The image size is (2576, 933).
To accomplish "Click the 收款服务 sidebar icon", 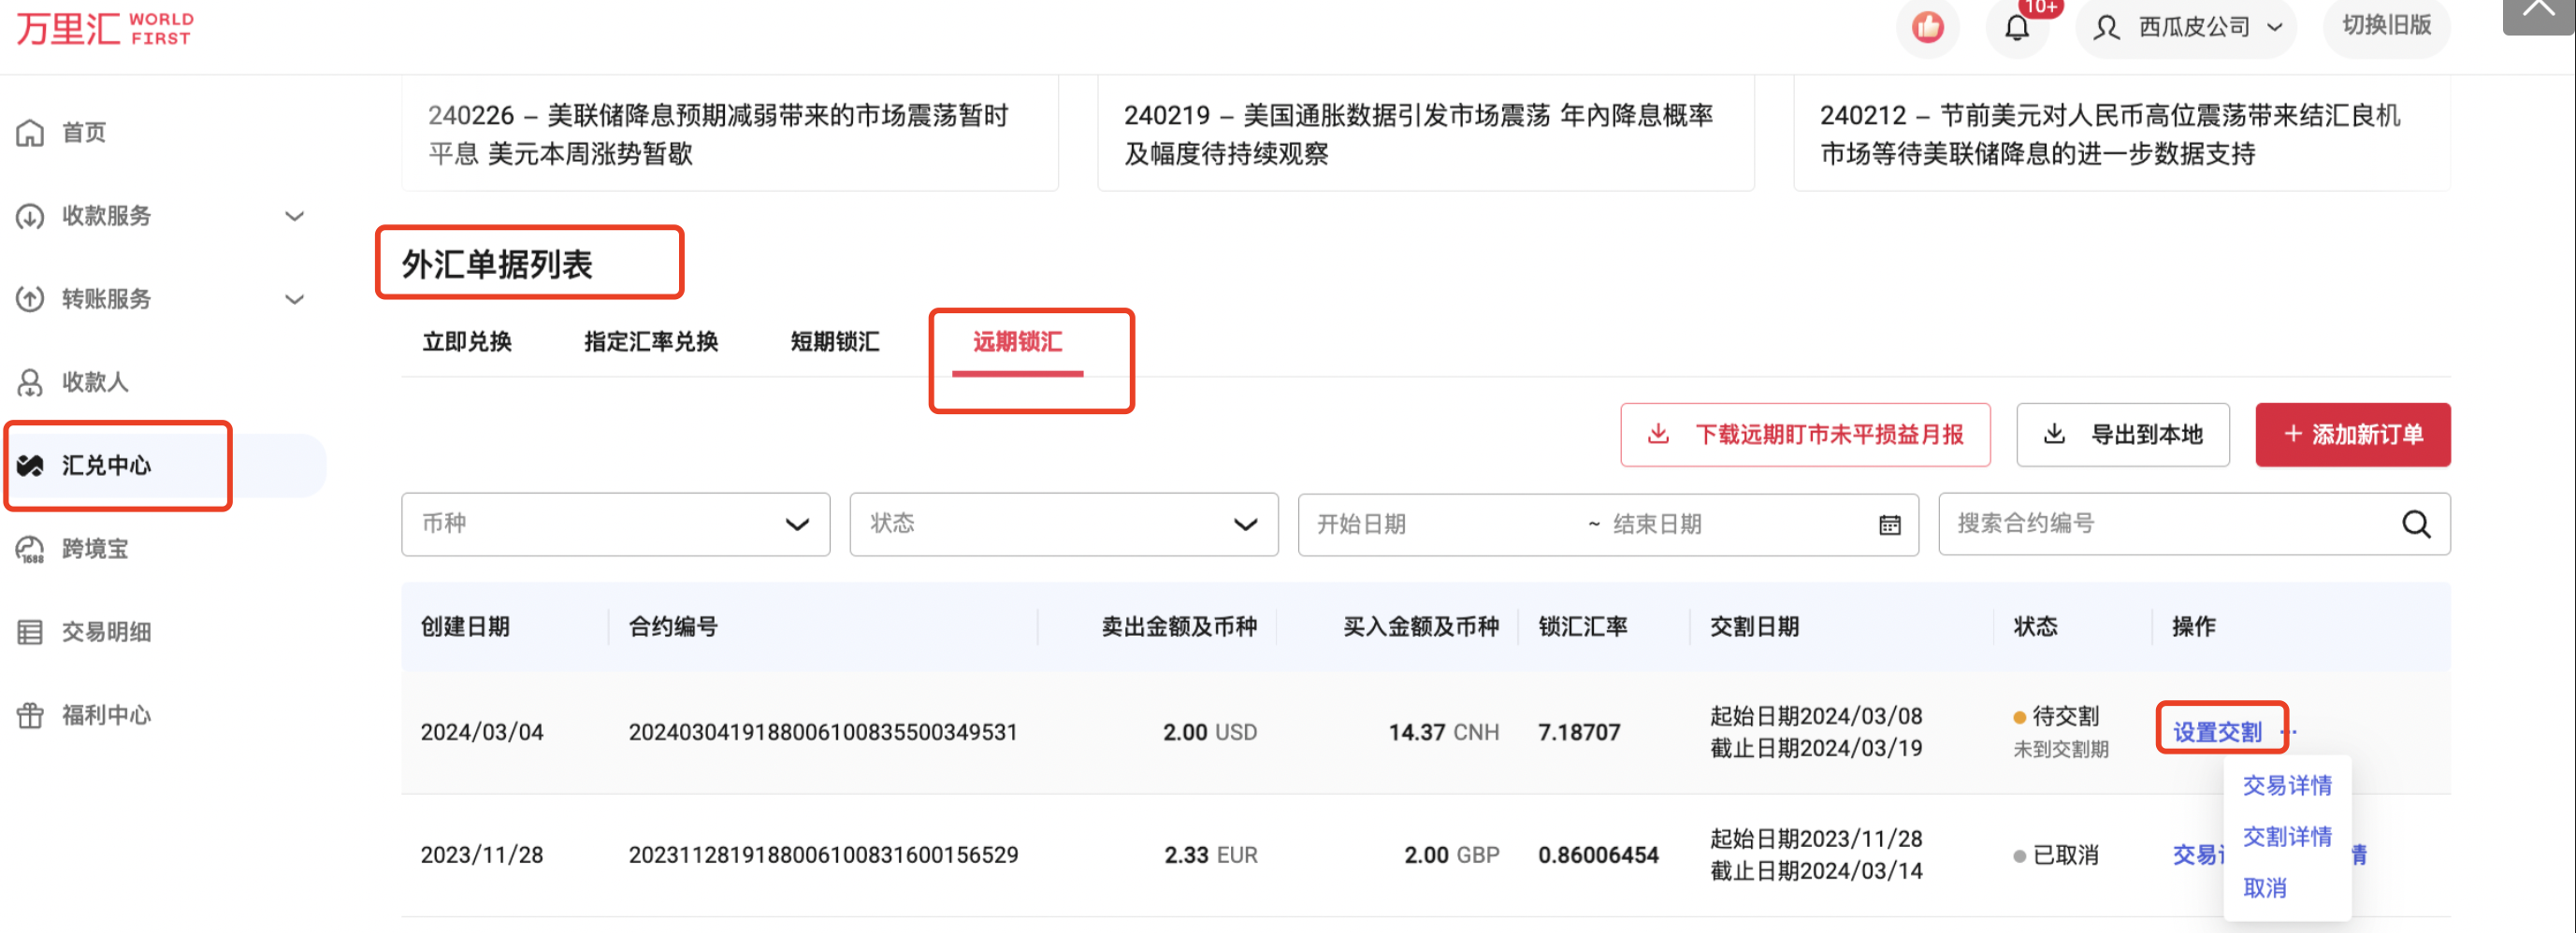I will tap(30, 215).
